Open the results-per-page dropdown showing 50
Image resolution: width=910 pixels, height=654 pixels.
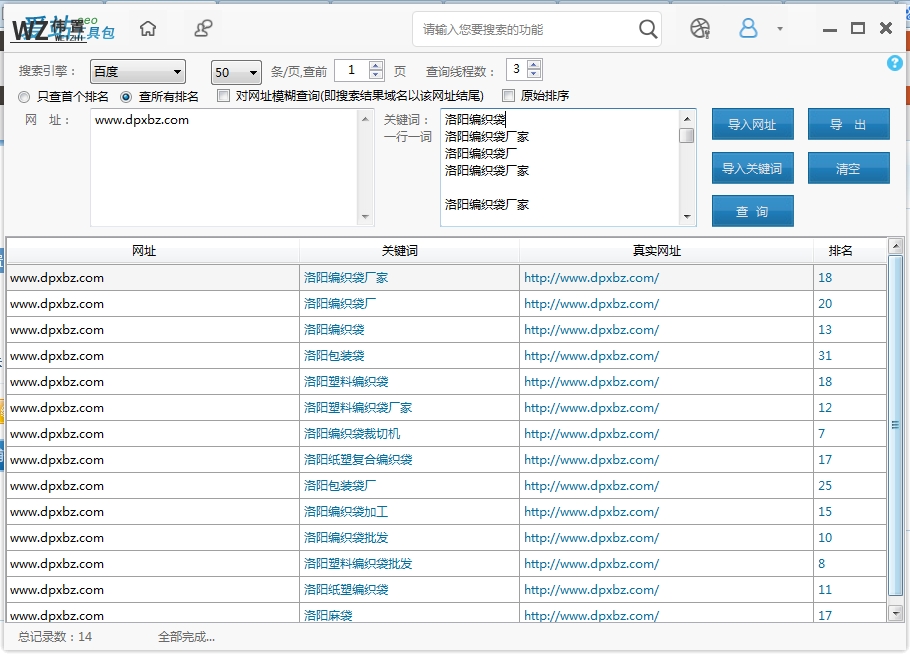(x=236, y=72)
